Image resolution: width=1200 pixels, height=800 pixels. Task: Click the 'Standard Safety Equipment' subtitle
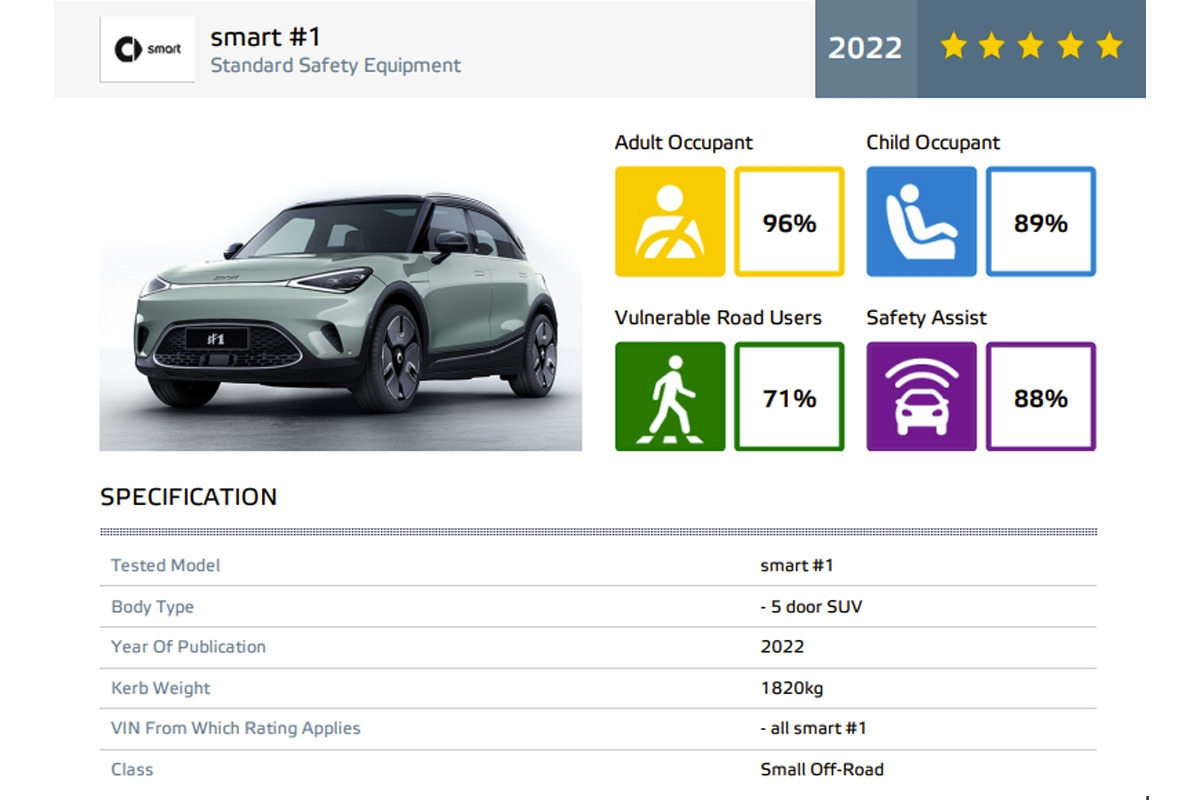click(336, 66)
